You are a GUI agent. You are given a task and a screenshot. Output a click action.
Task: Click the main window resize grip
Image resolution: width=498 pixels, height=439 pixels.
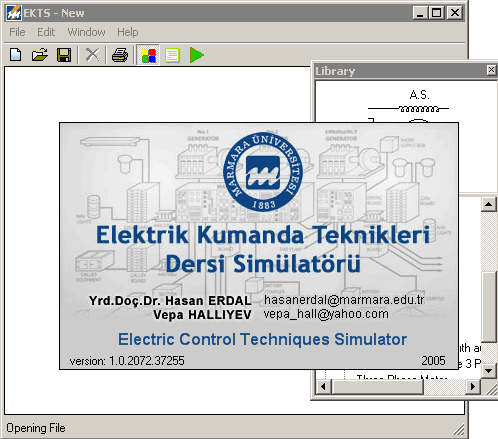tap(459, 429)
